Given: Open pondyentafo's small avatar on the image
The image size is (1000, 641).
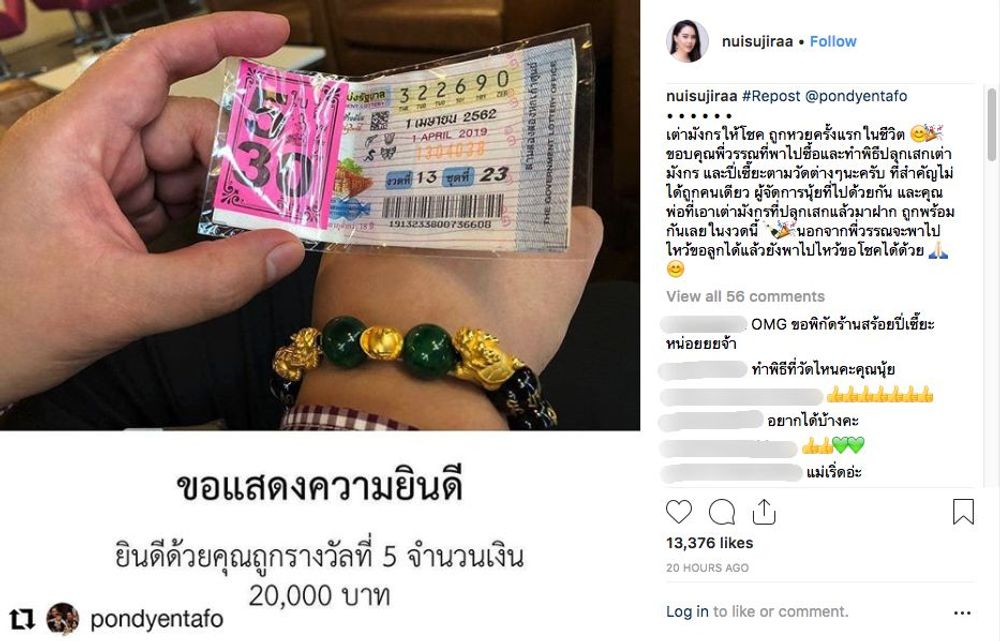Looking at the screenshot, I should 62,619.
